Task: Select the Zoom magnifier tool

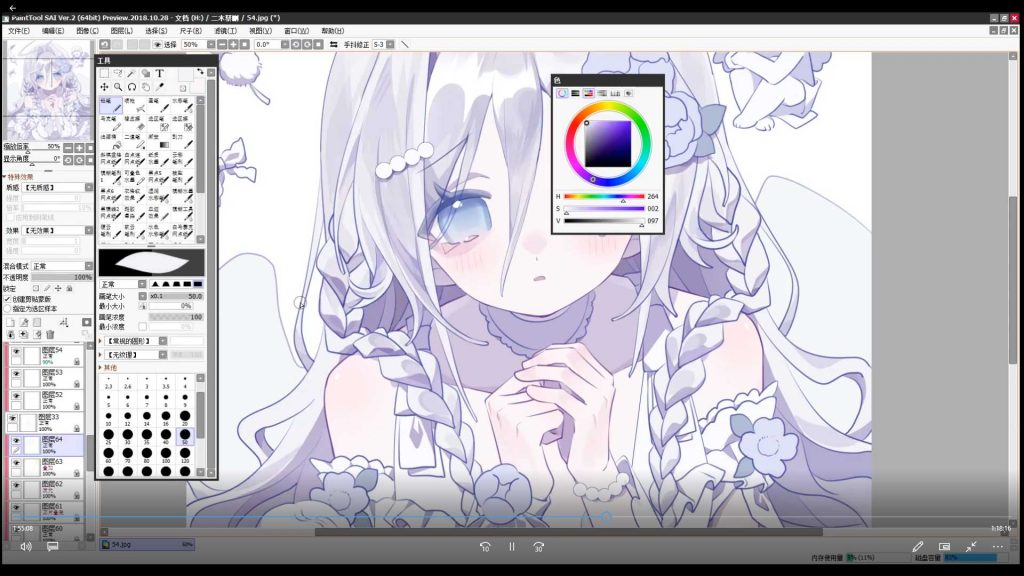Action: (x=118, y=87)
